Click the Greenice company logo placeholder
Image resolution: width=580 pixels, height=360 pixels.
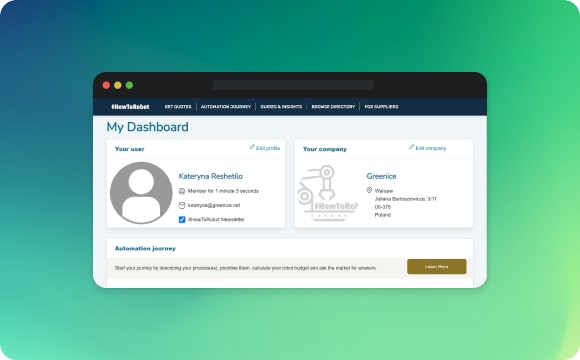coord(328,193)
